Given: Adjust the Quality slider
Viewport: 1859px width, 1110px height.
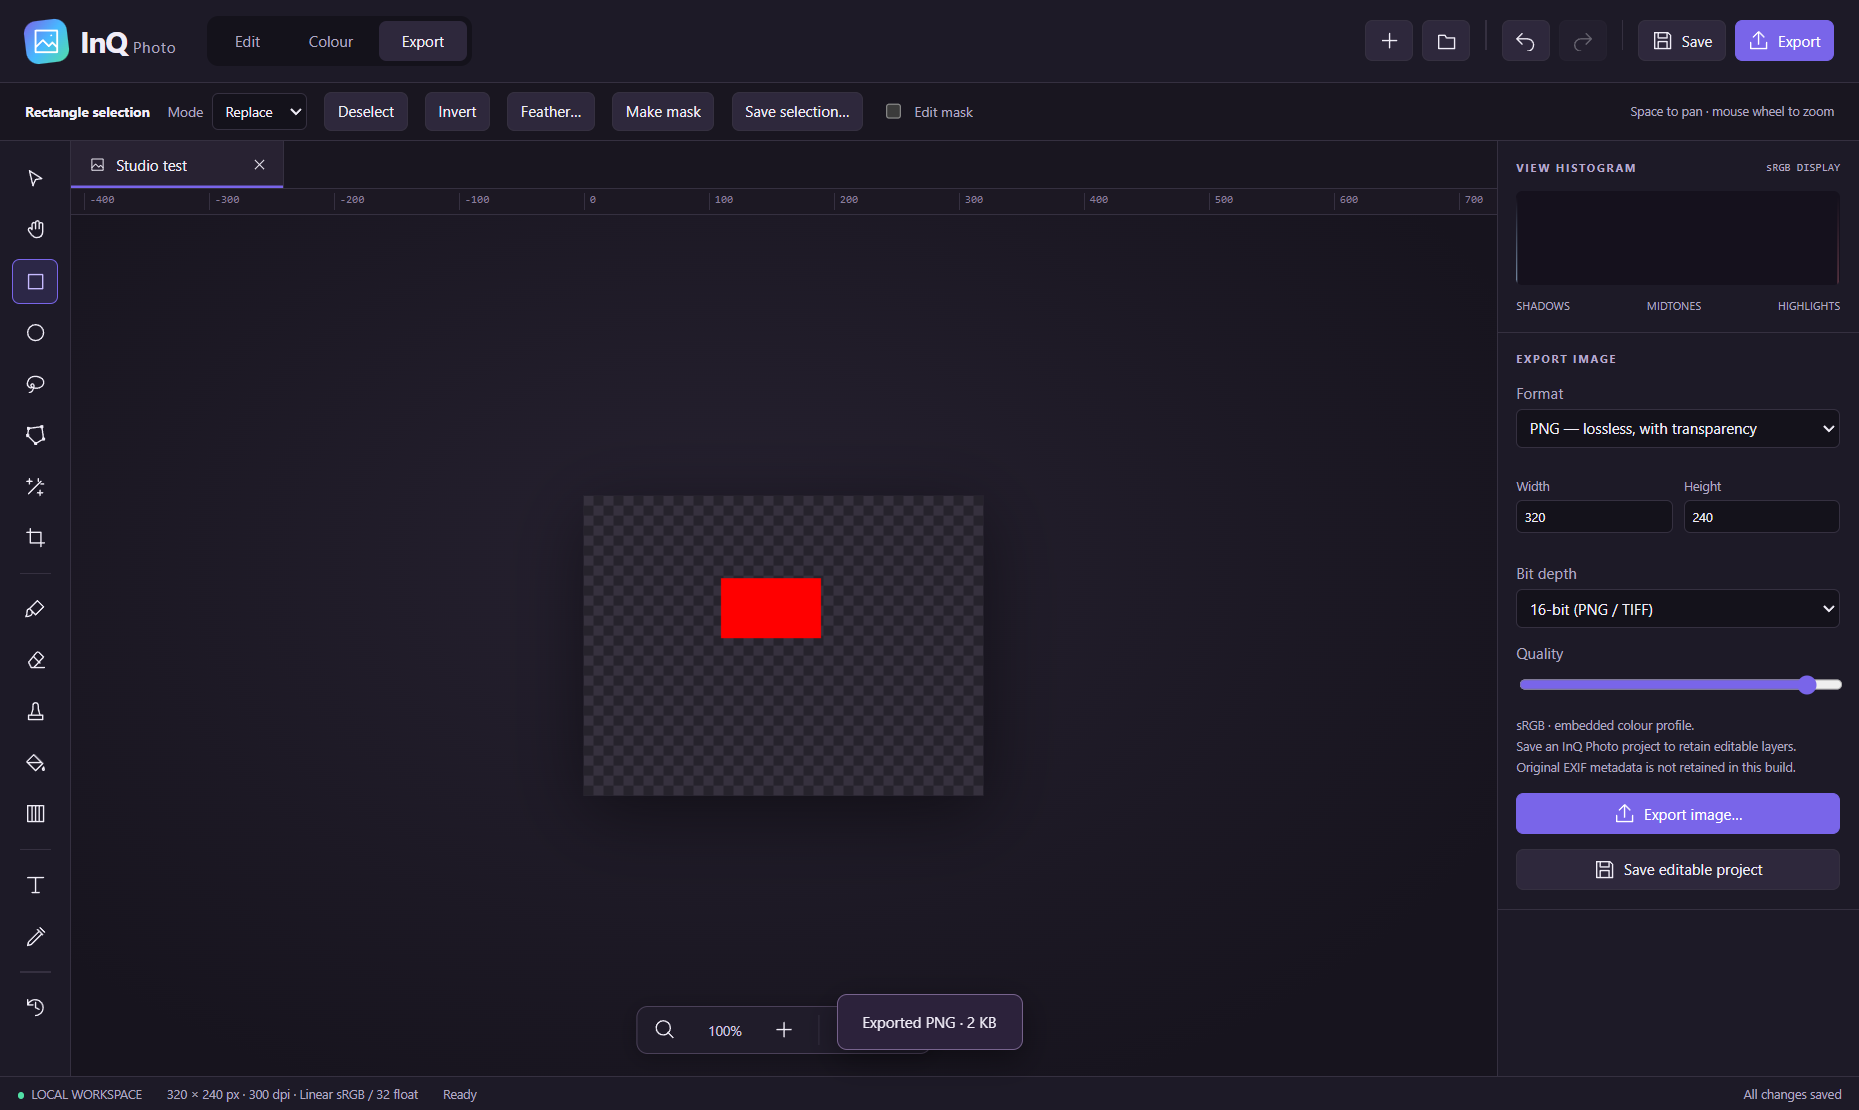Looking at the screenshot, I should [x=1680, y=685].
